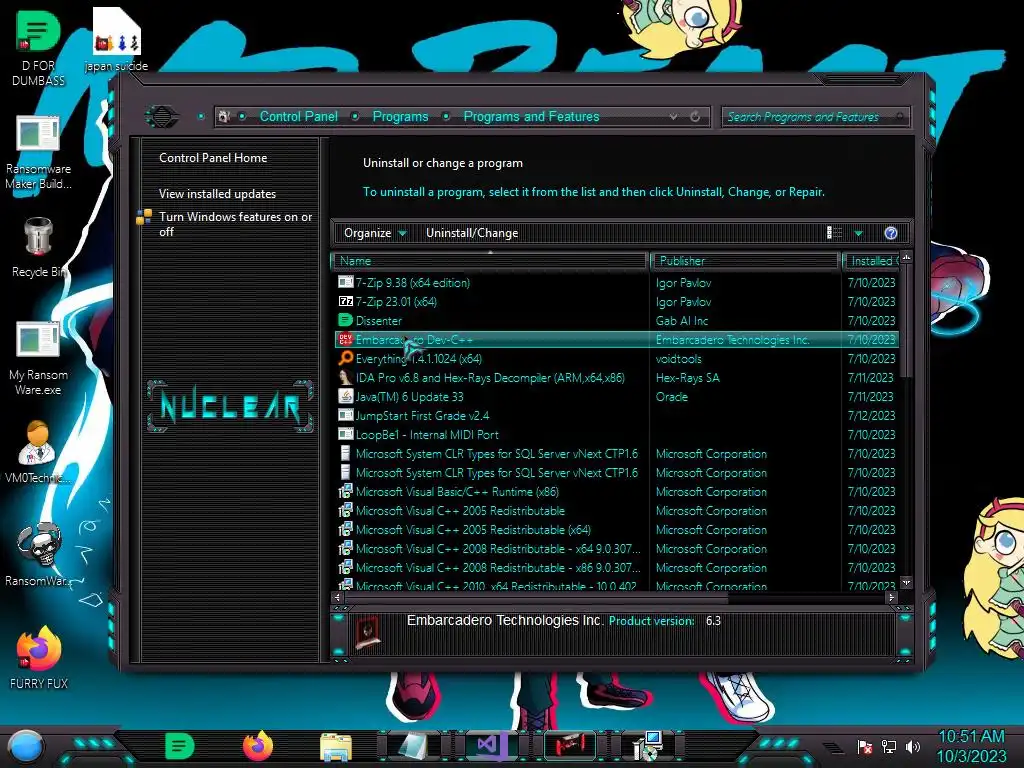Open the red taskbar application icon
The width and height of the screenshot is (1024, 768).
pos(569,746)
